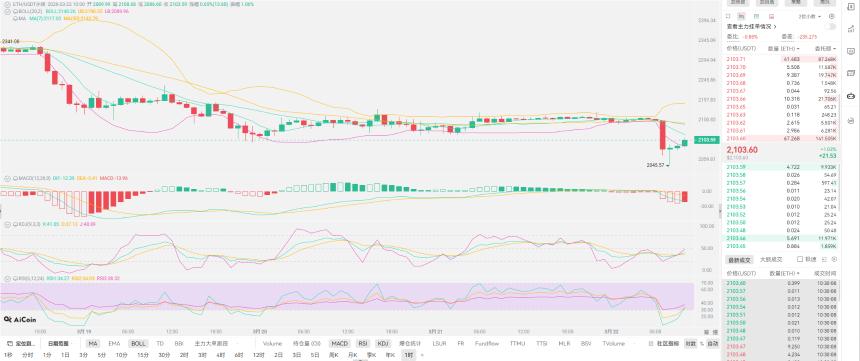
Task: Switch to the 大额成交 tab
Action: 771,260
